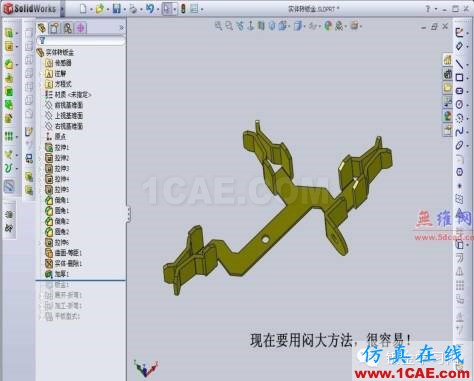Viewport: 474px width, 381px height.
Task: Select the Rectangle sketch tool
Action: 459,77
